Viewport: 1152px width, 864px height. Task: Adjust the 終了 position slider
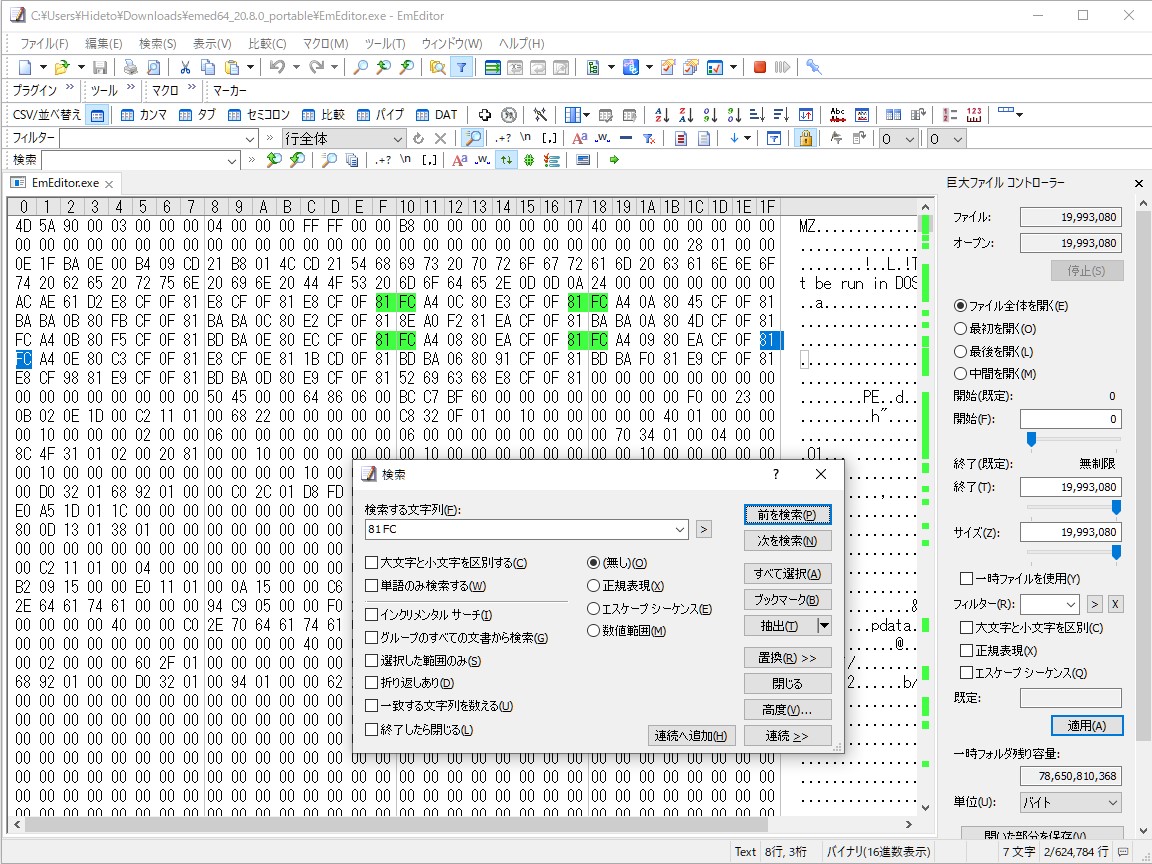tap(1116, 508)
